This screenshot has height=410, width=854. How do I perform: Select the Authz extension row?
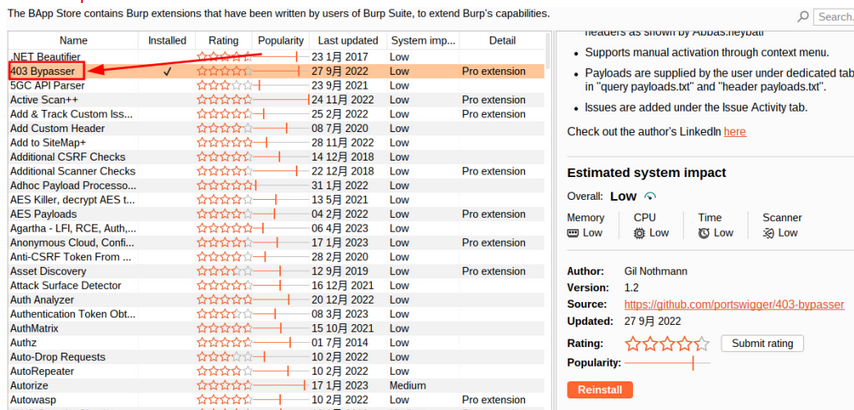pyautogui.click(x=276, y=342)
